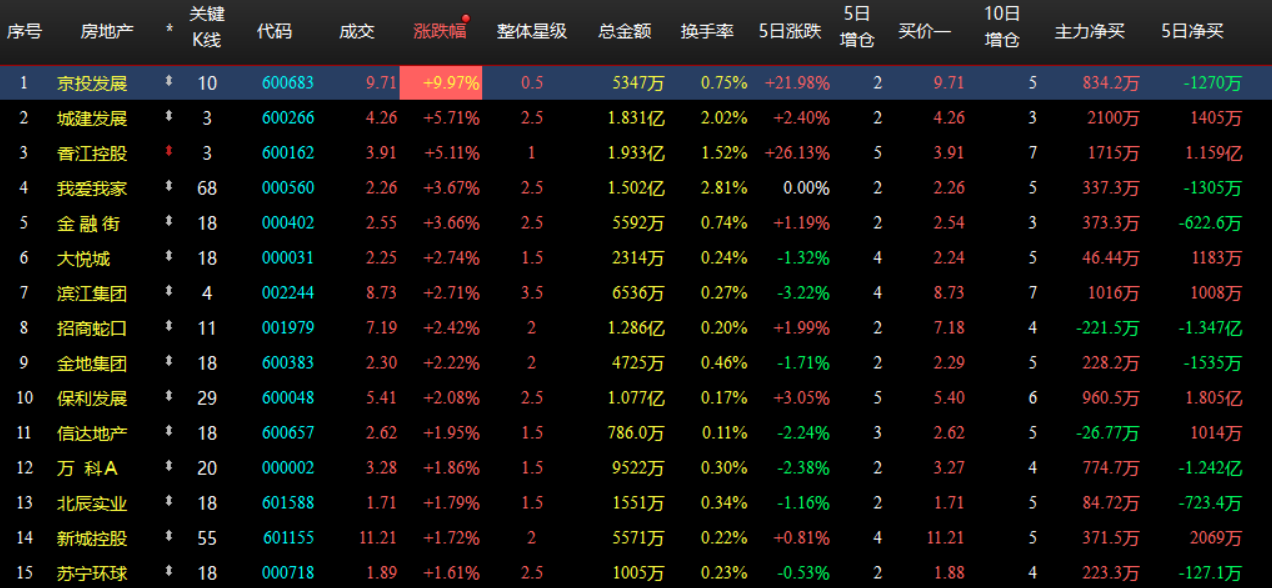The height and width of the screenshot is (588, 1272).
Task: Click the marker icon beside 金地集团
Action: coord(169,362)
